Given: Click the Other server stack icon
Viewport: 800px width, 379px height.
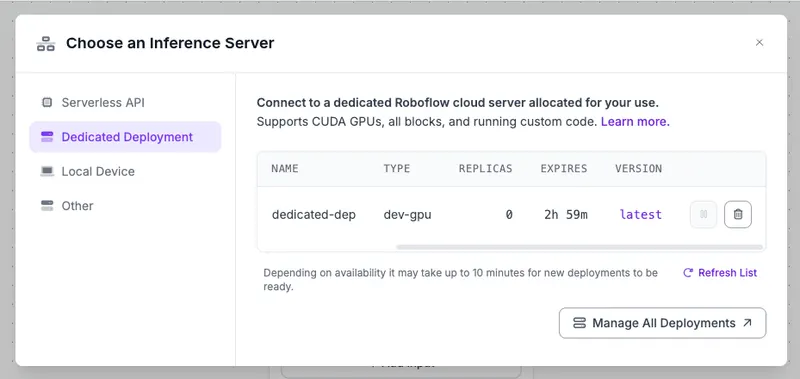Looking at the screenshot, I should coord(47,206).
